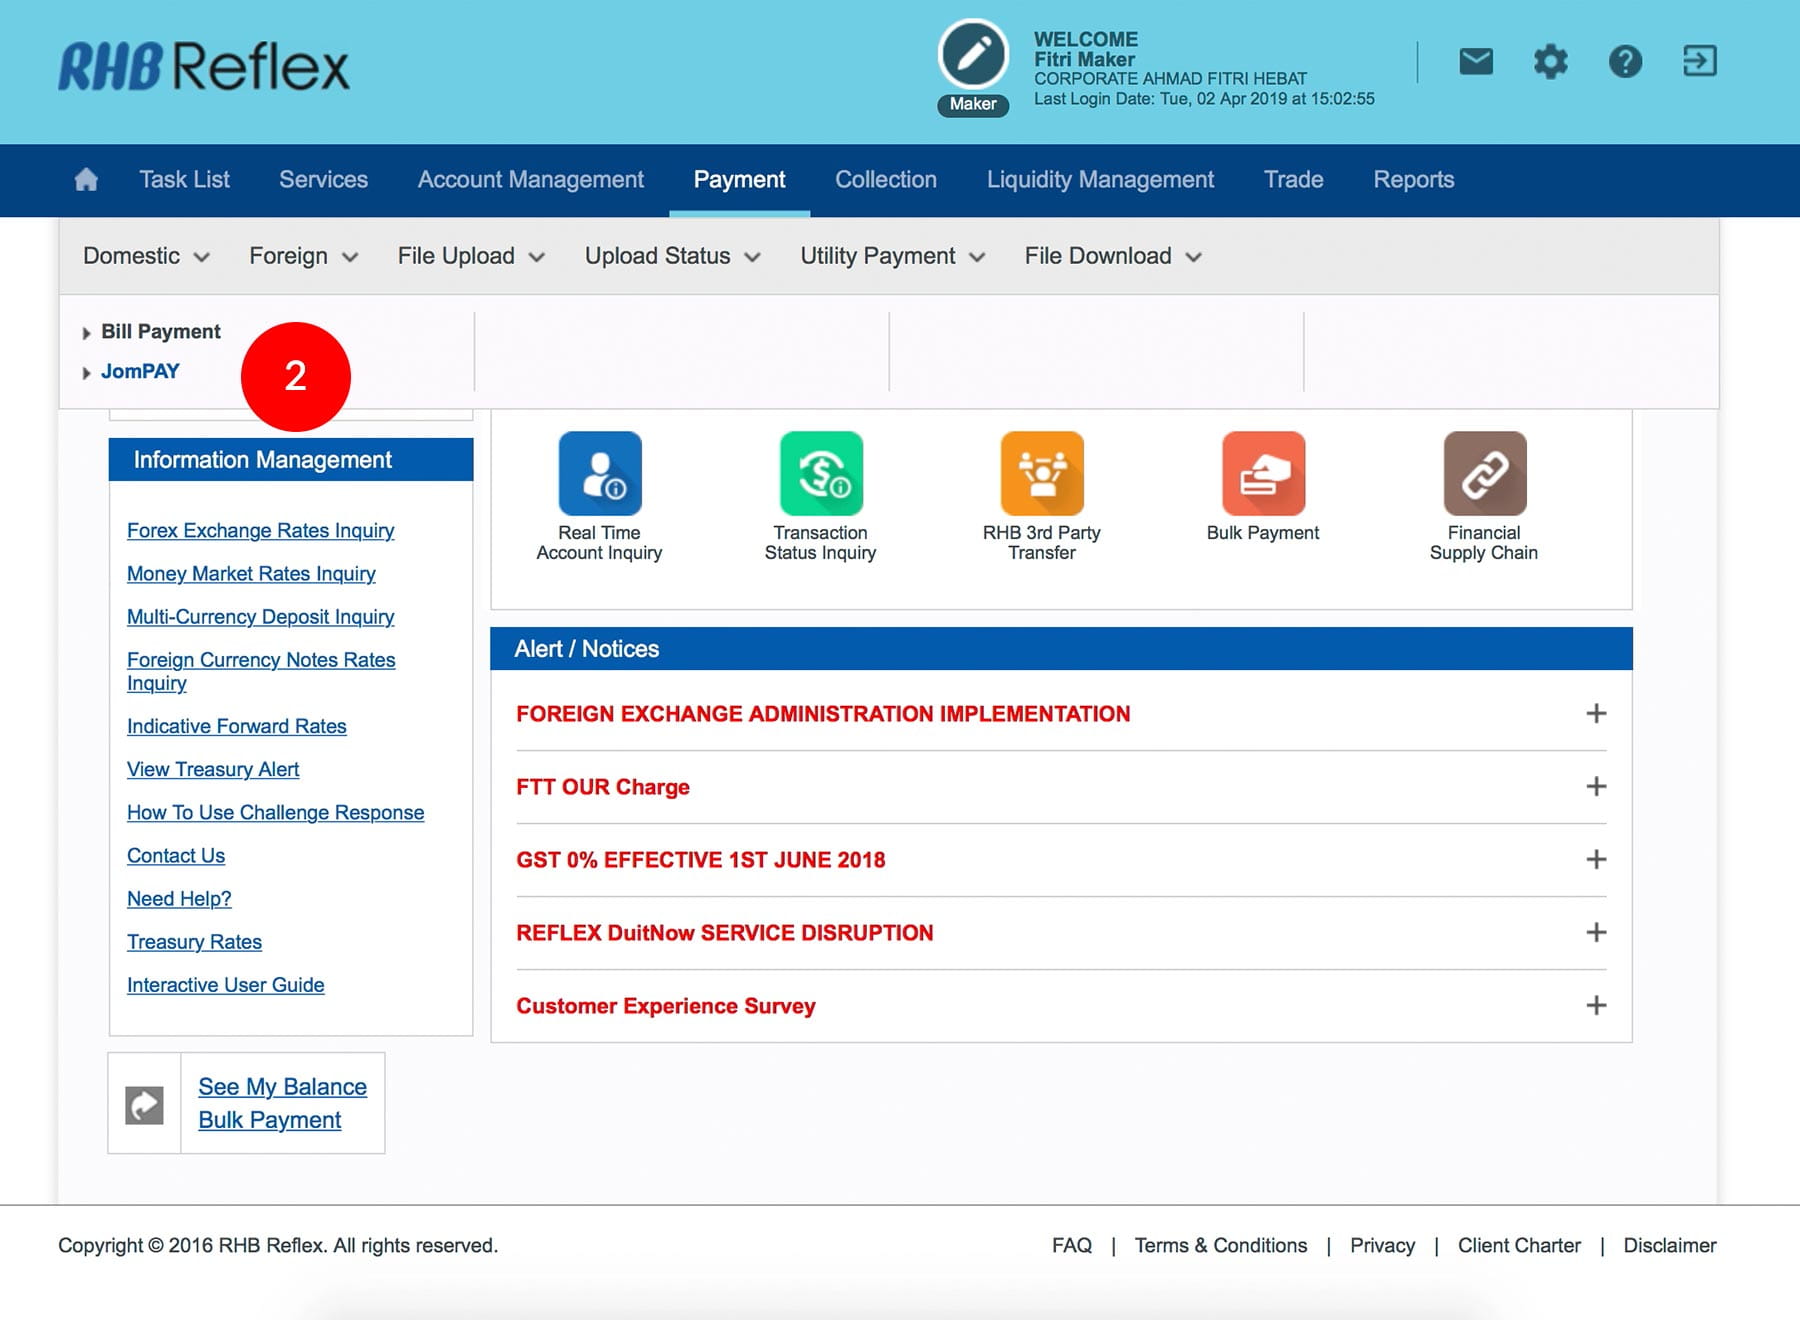Expand the FTT OUR Charge notice

[1596, 787]
